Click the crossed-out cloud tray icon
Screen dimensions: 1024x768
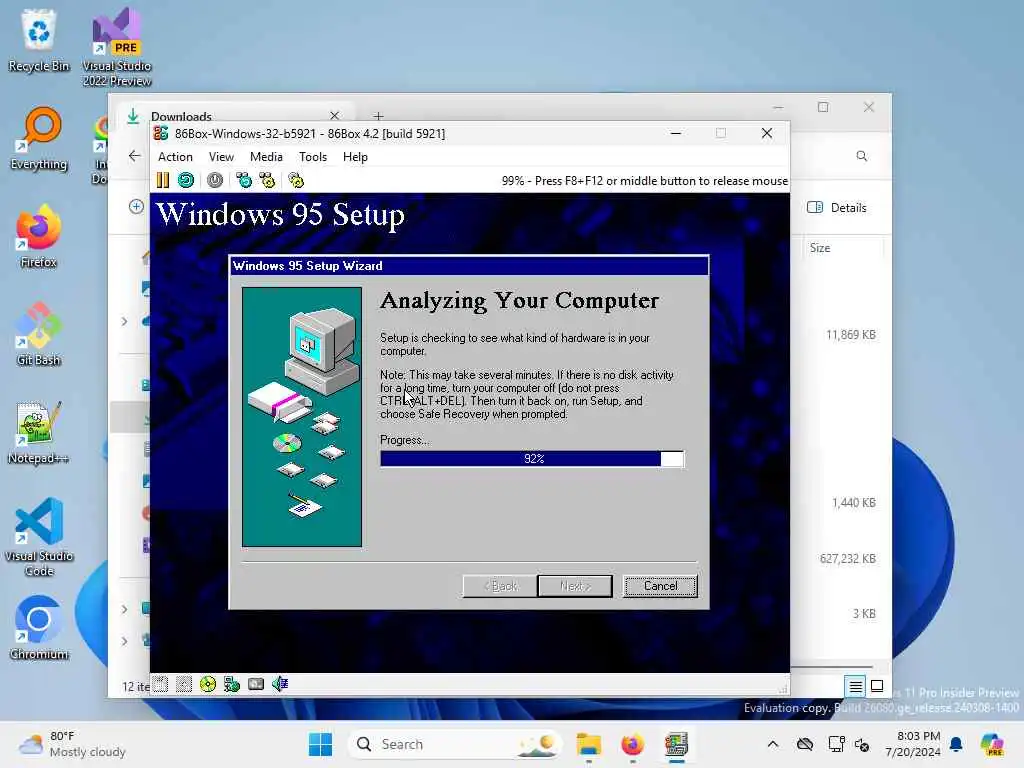(805, 744)
